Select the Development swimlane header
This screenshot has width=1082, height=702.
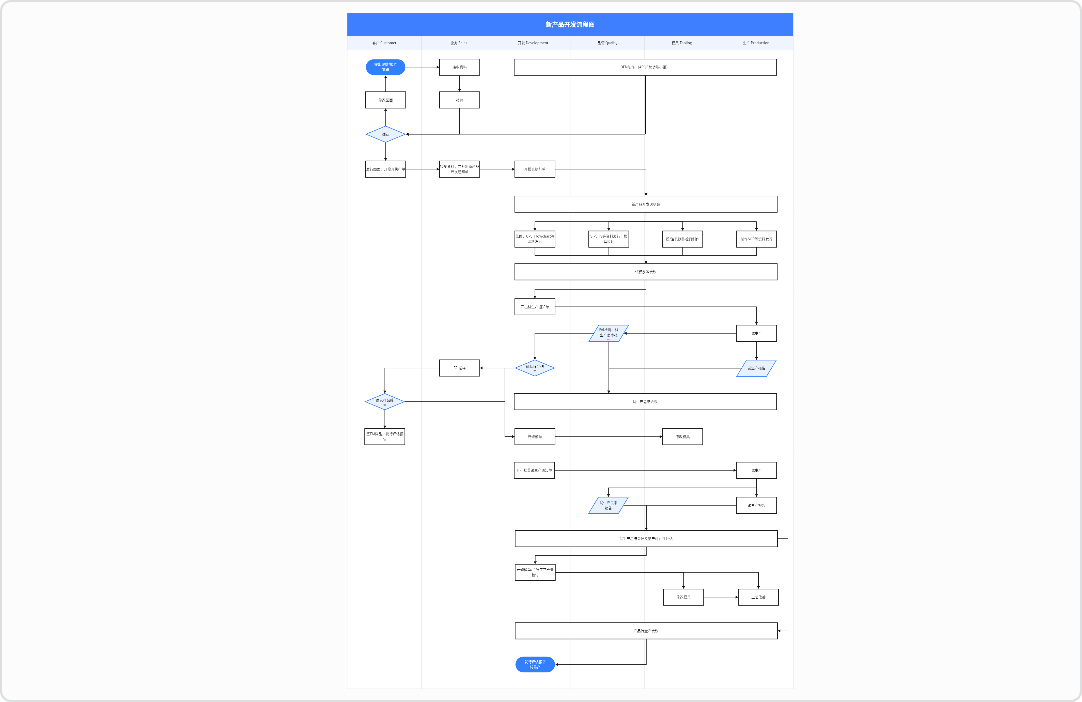[532, 43]
